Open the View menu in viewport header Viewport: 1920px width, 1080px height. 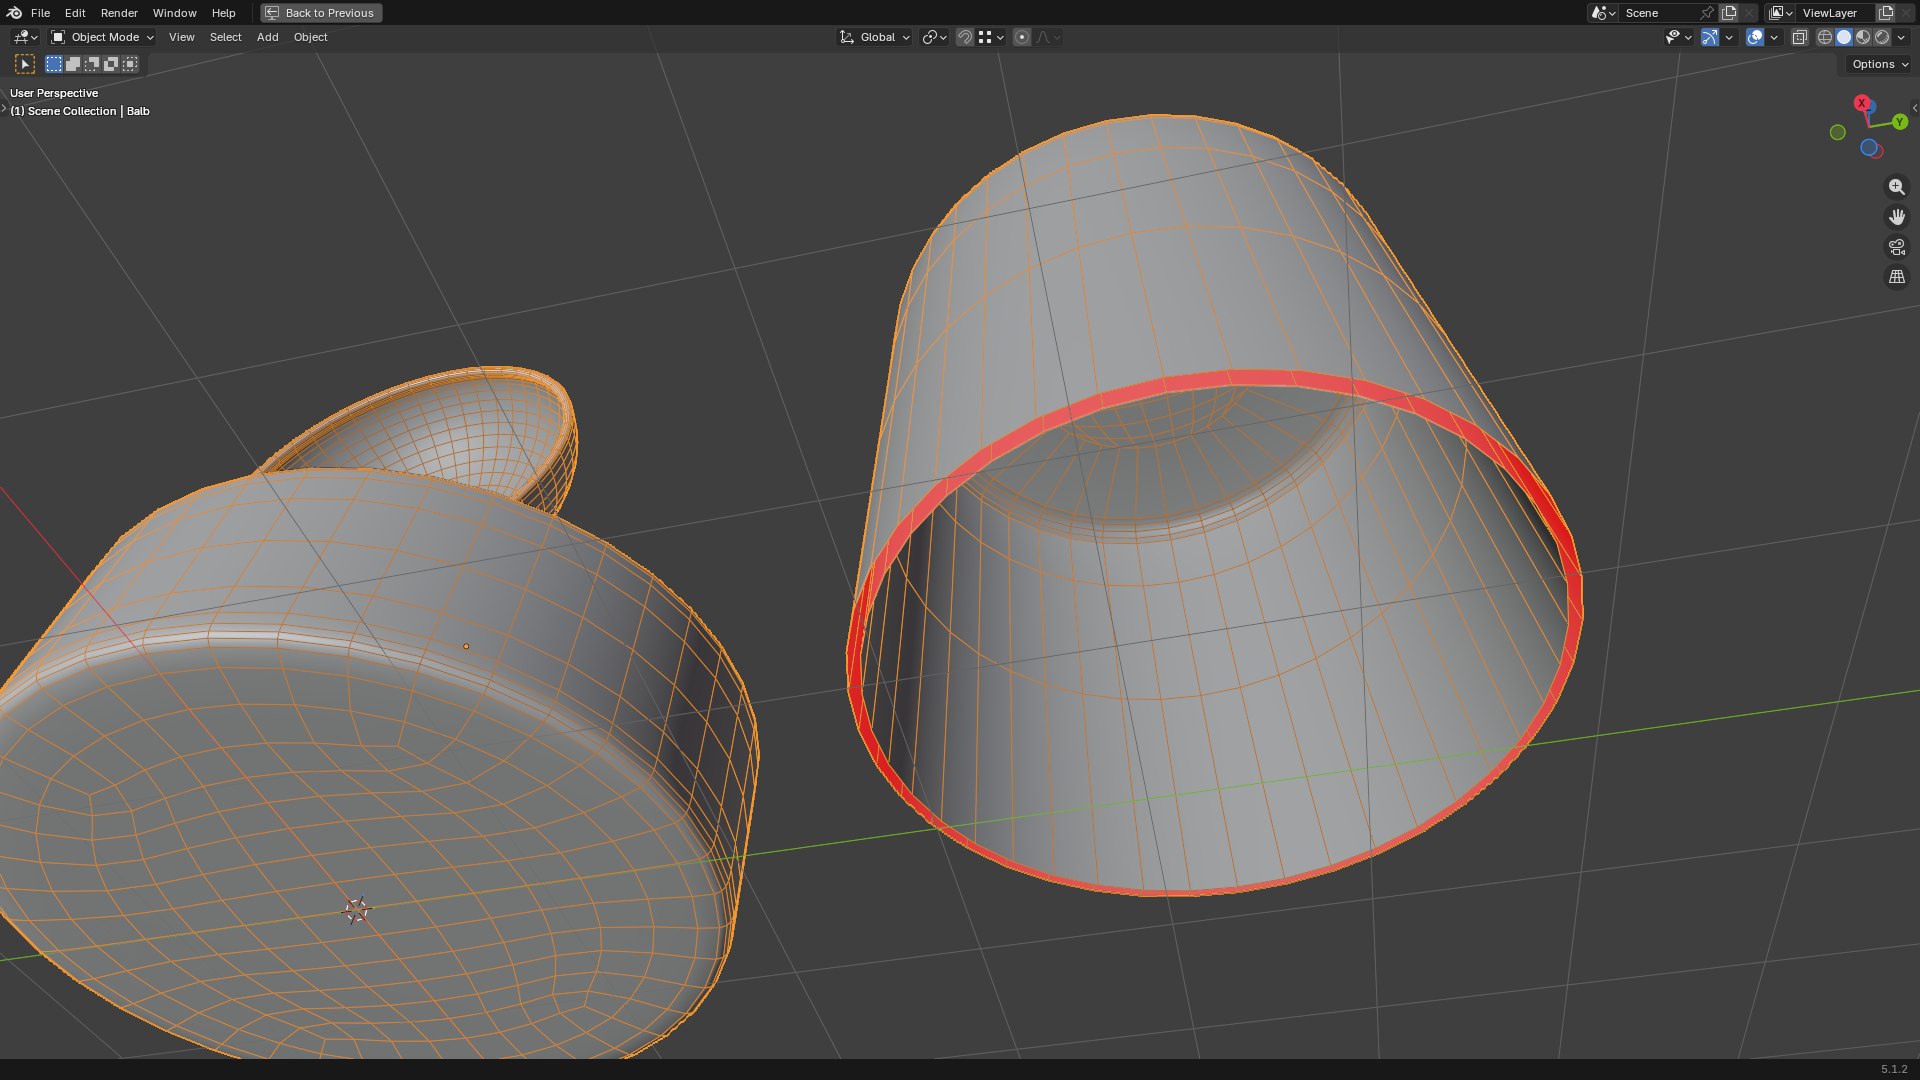coord(182,37)
